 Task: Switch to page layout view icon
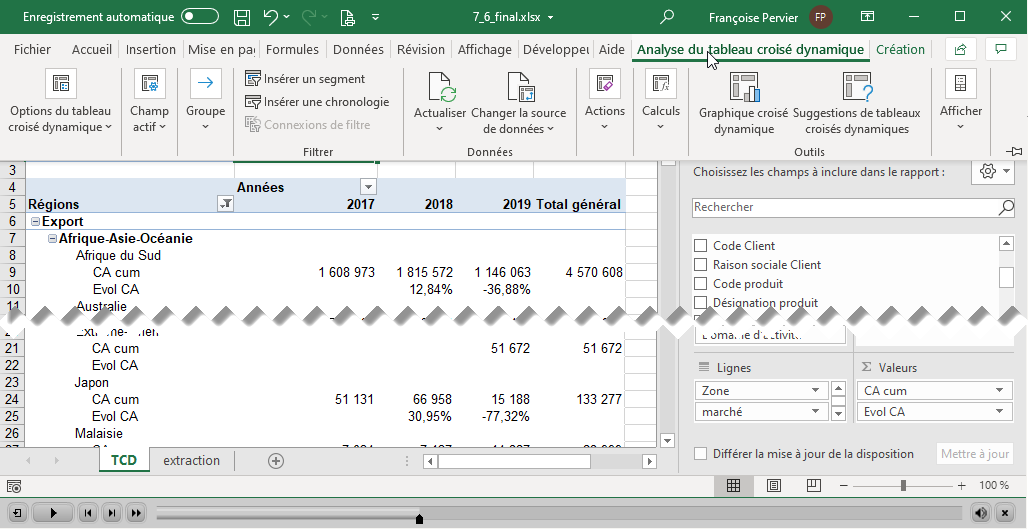coord(773,485)
